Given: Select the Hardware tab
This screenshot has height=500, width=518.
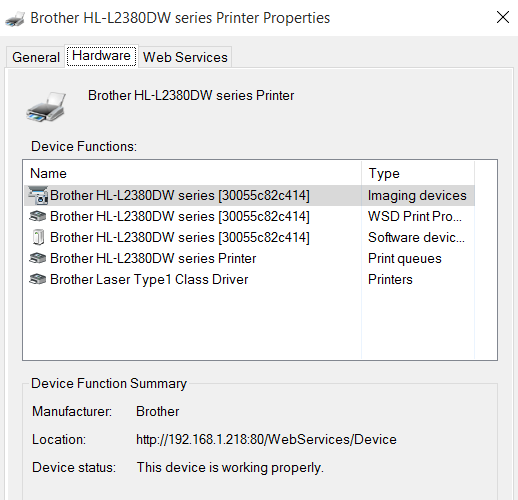Looking at the screenshot, I should [x=101, y=56].
